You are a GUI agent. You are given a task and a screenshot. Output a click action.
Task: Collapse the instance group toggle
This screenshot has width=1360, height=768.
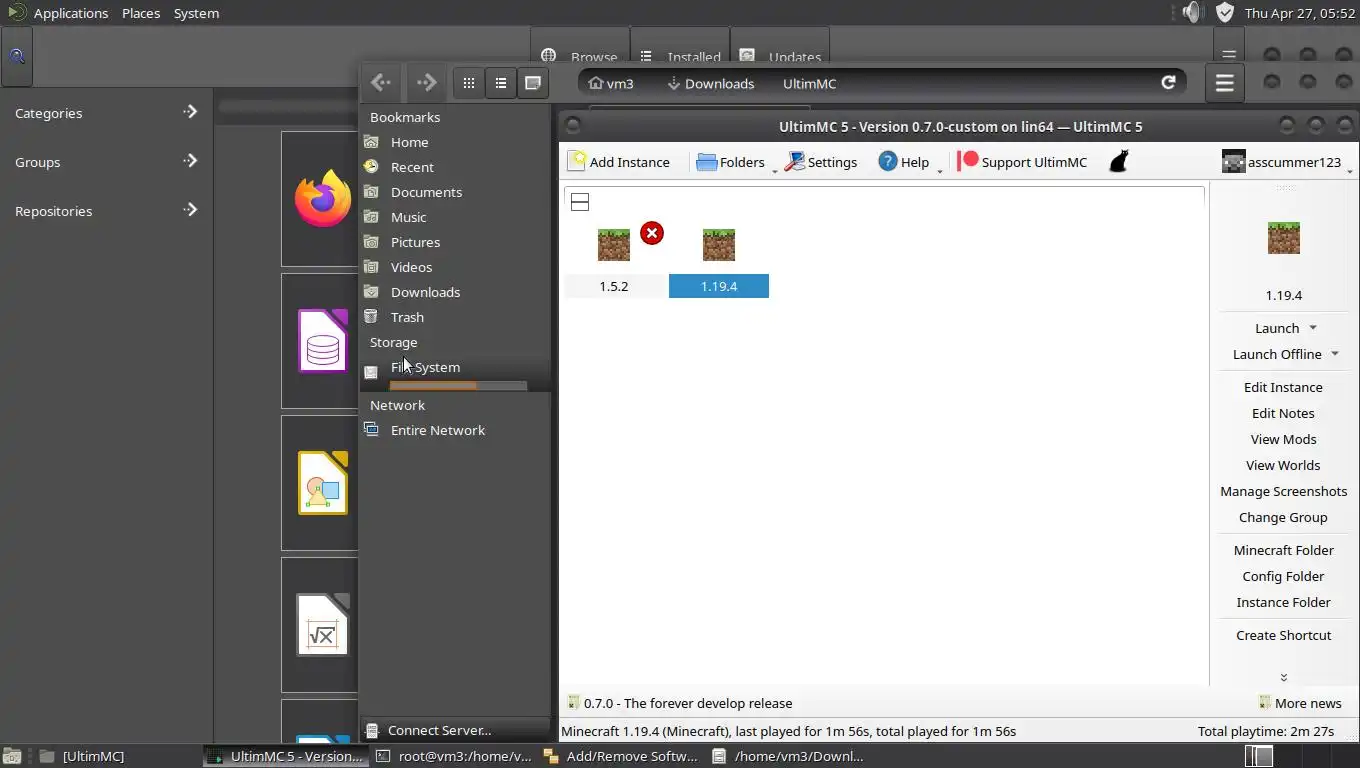coord(580,202)
